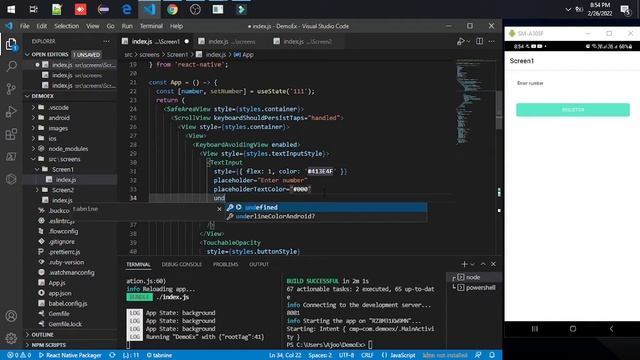Click the Run code icon in editor toolbar

point(461,41)
